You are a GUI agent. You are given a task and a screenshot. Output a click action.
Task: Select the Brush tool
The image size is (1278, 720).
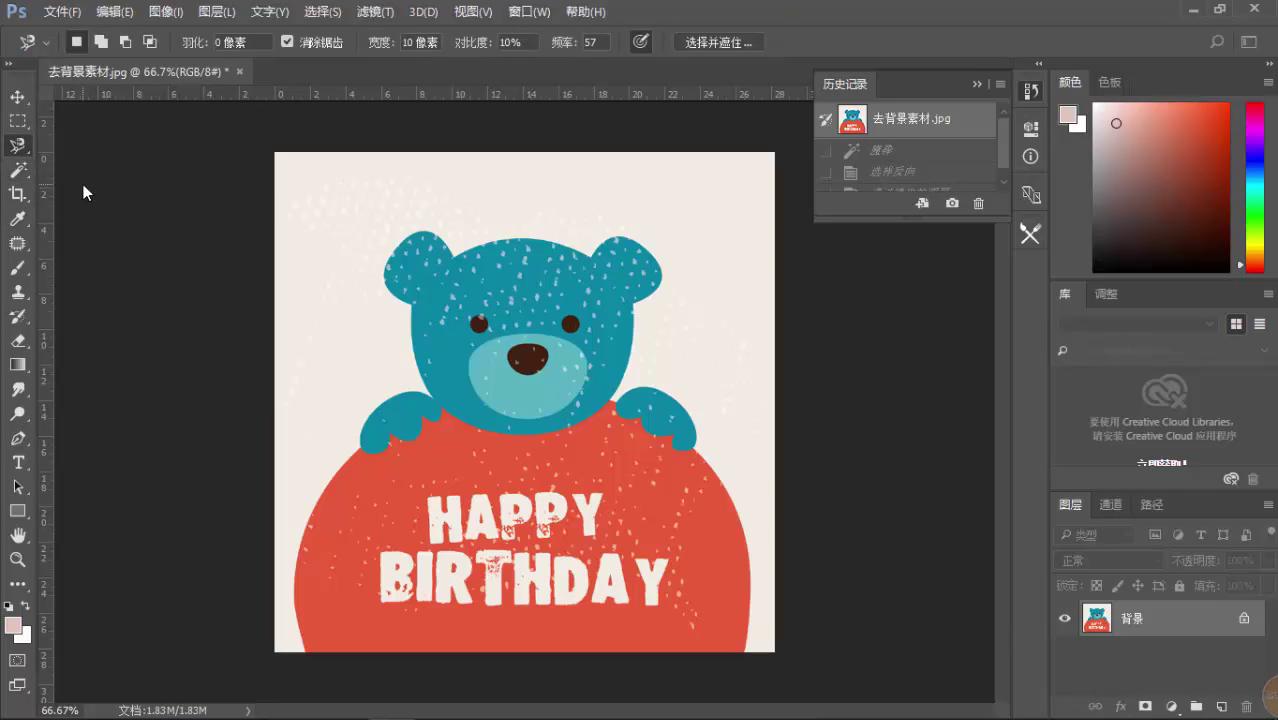tap(18, 268)
